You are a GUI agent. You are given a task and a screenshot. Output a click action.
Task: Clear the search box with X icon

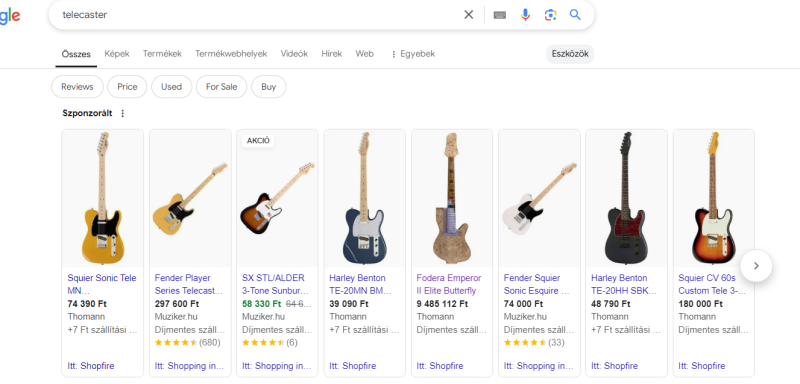point(468,15)
